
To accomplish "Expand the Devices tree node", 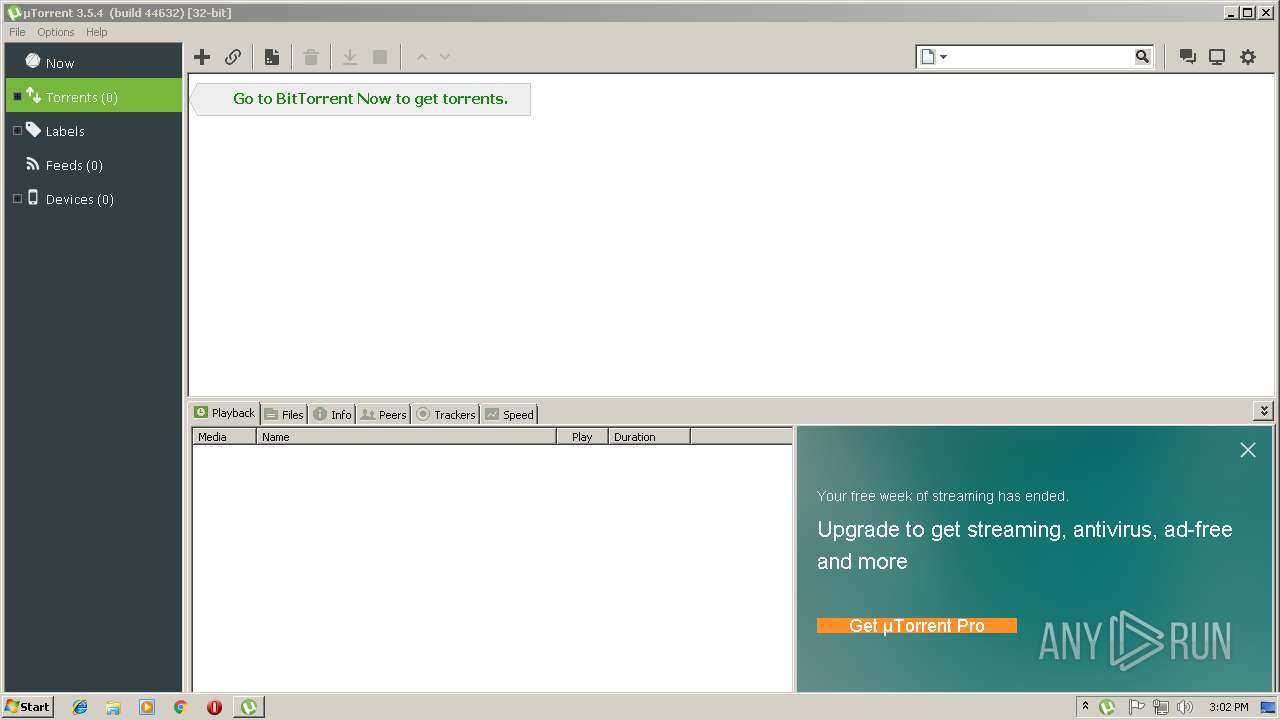I will [17, 199].
